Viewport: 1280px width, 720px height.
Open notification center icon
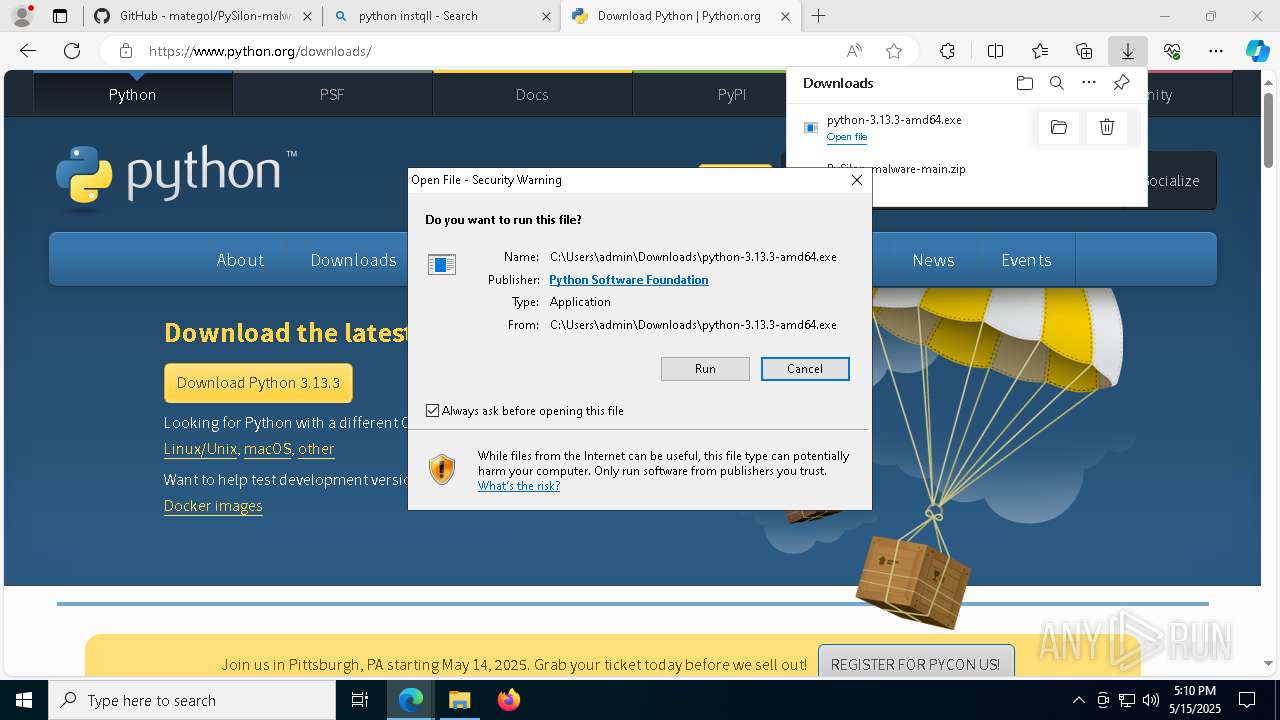tap(1247, 700)
